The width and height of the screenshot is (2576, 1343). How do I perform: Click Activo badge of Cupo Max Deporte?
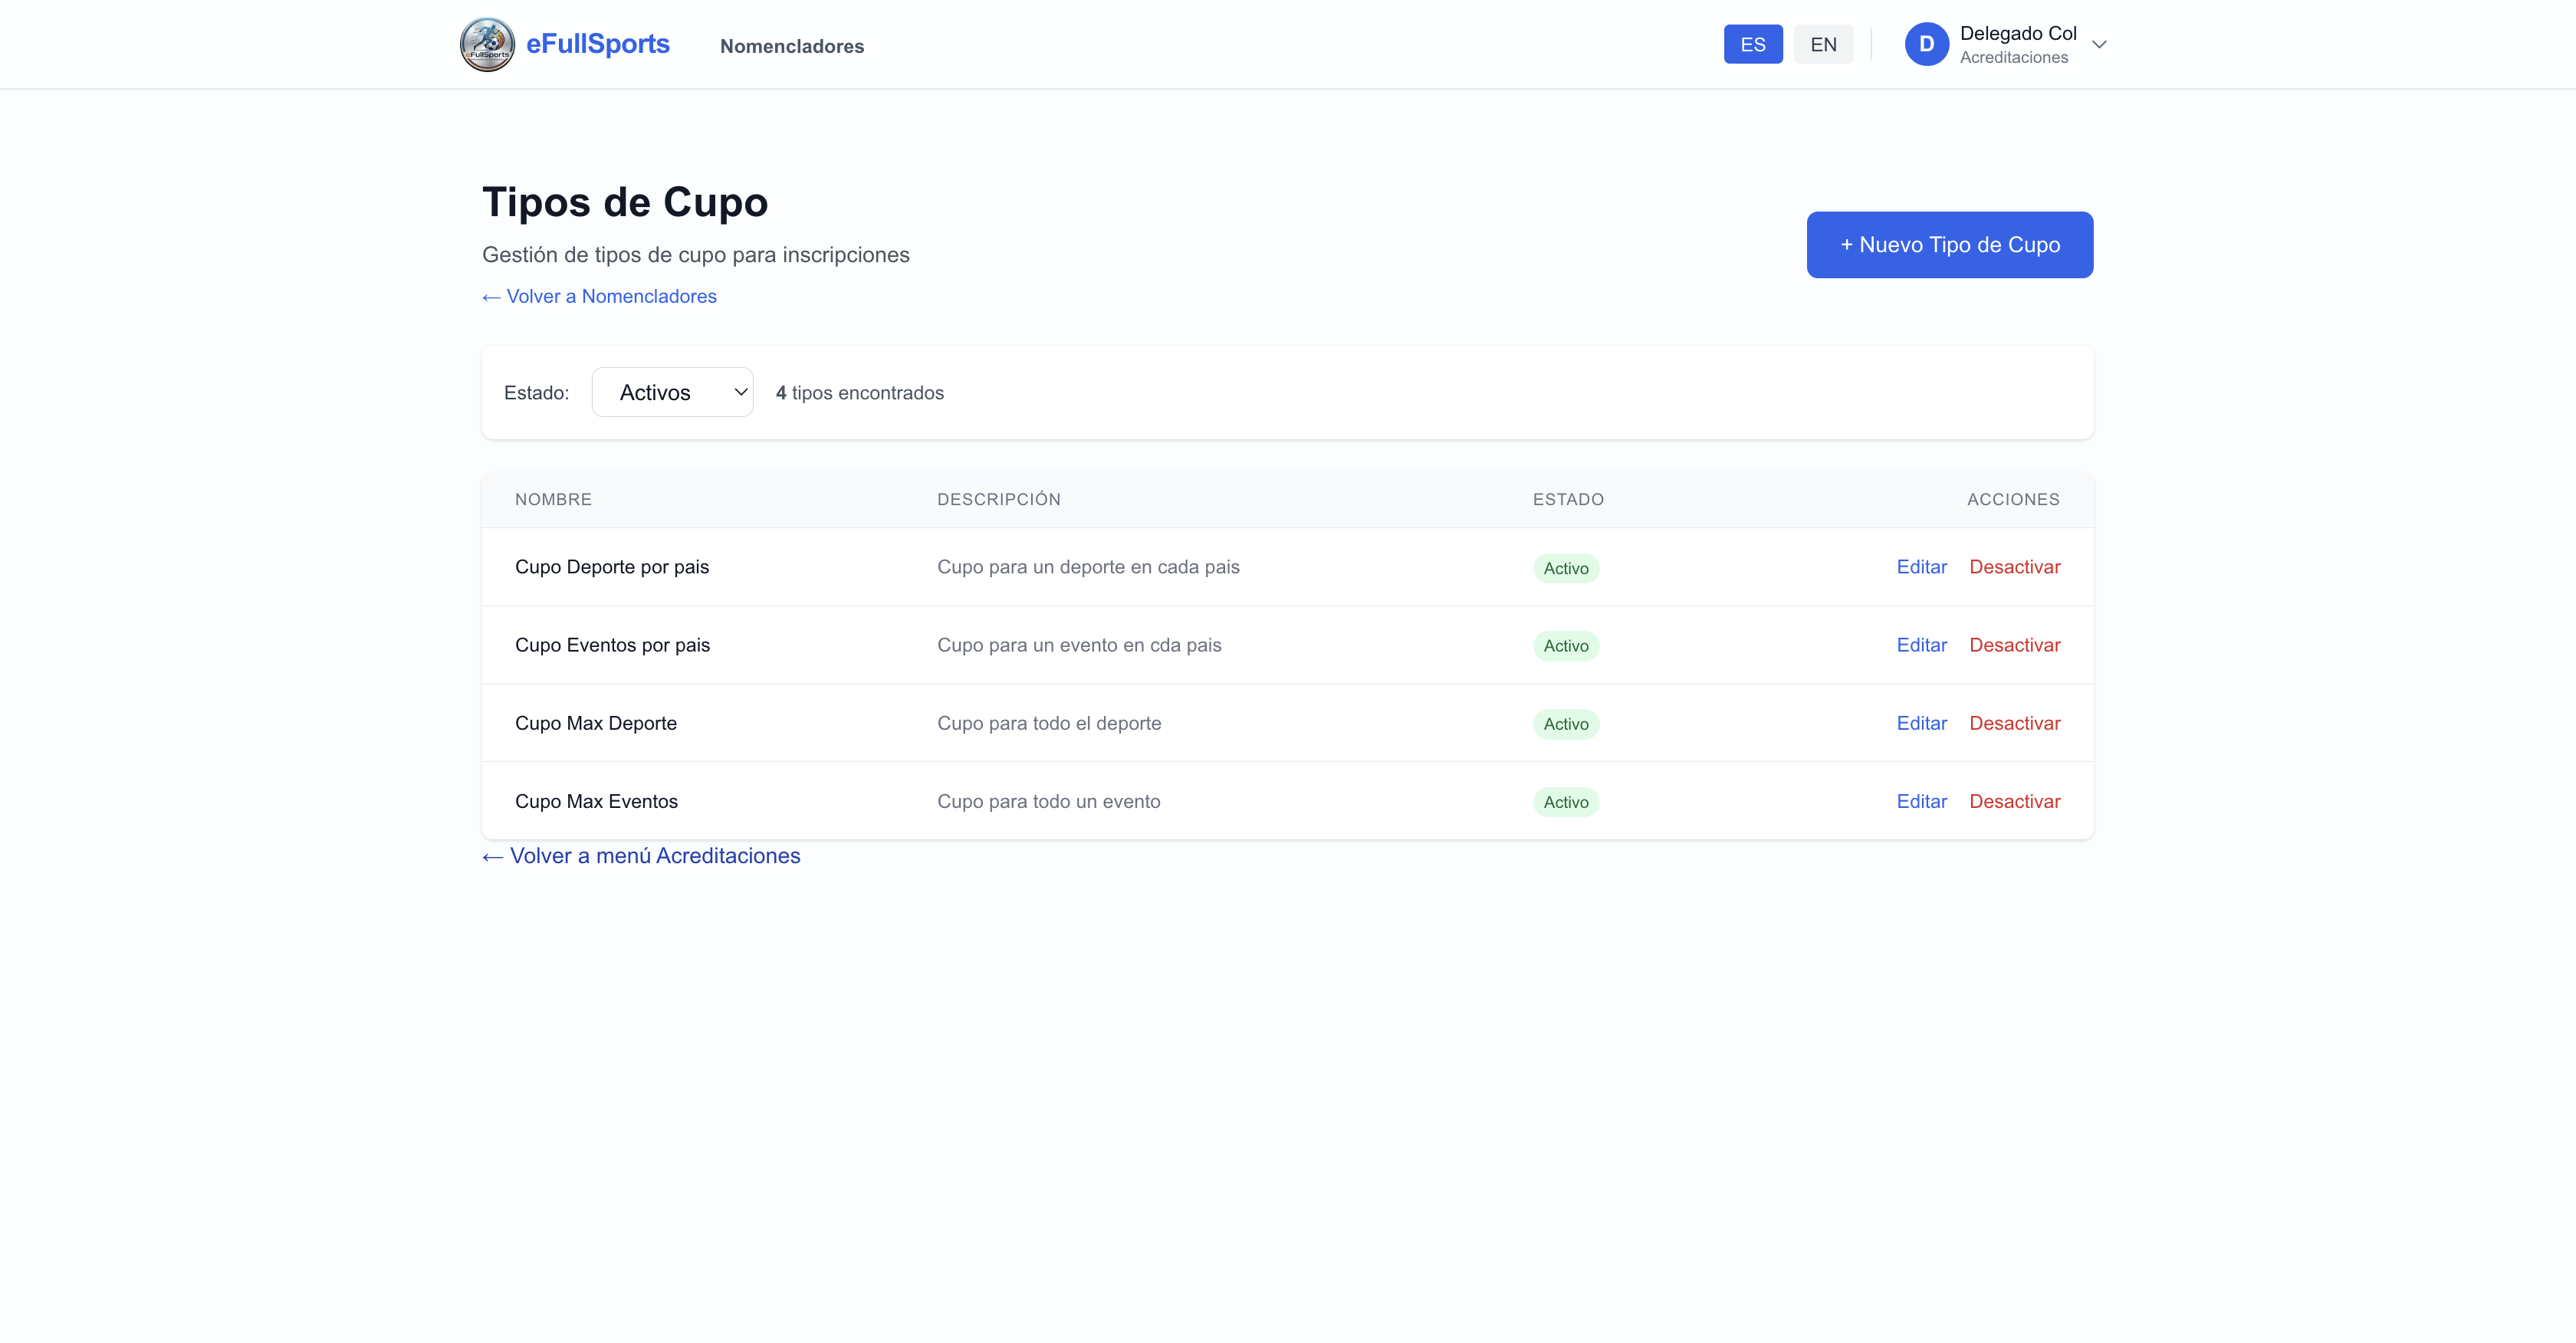(x=1565, y=724)
